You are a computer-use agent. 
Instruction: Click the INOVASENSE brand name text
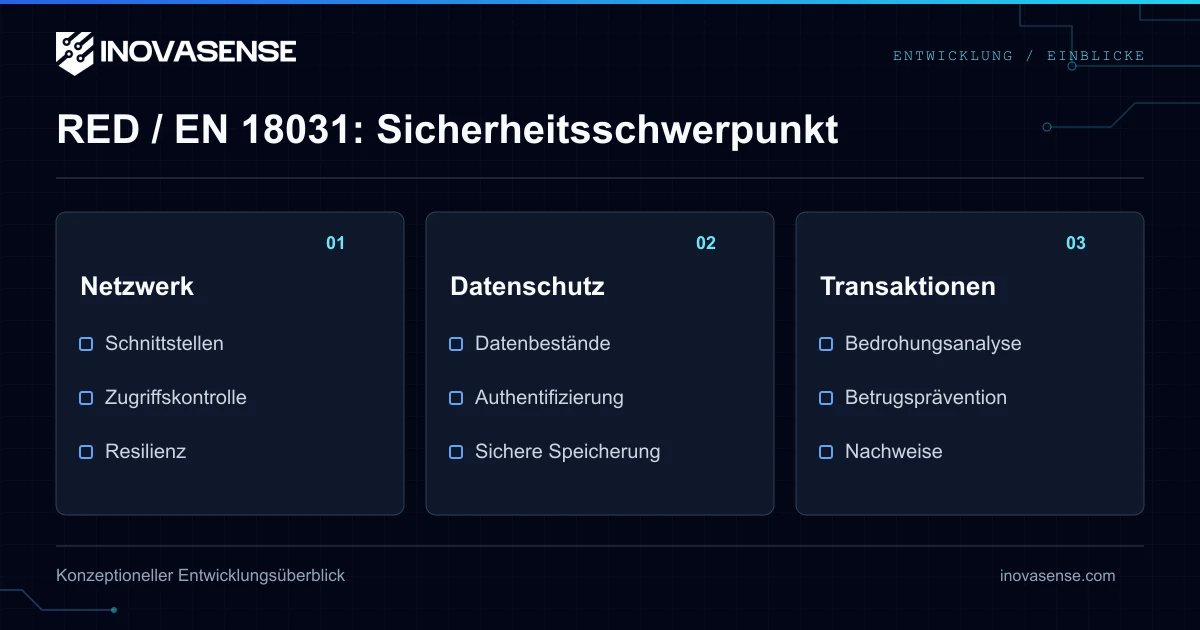[198, 51]
